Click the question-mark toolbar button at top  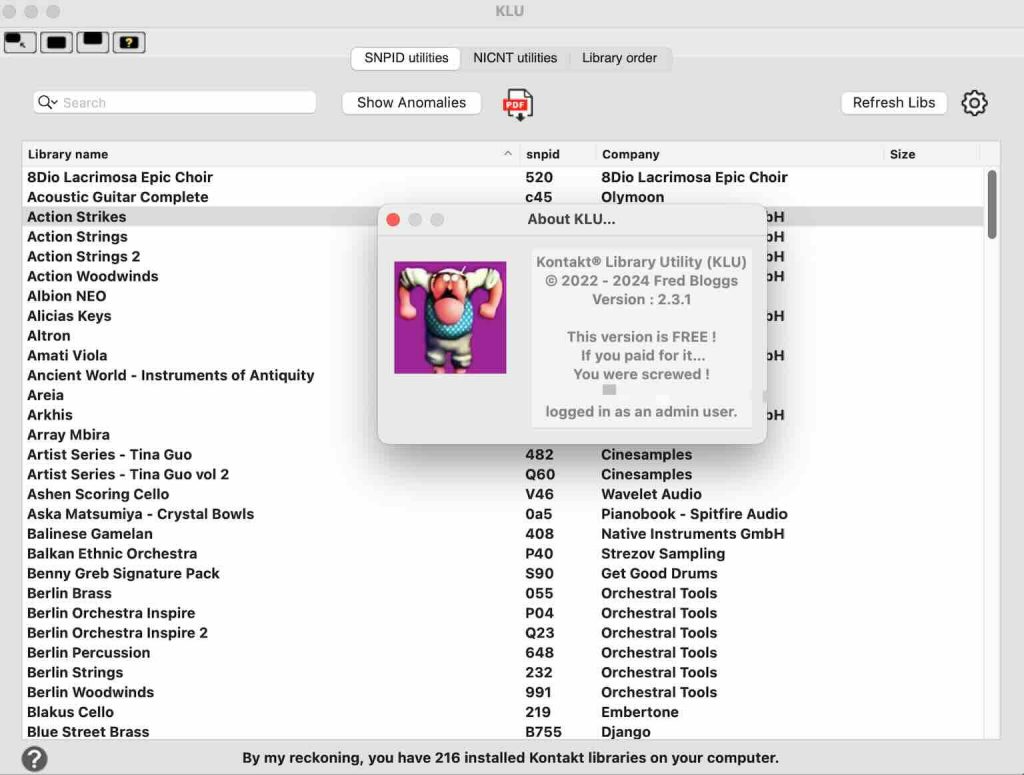tap(129, 42)
